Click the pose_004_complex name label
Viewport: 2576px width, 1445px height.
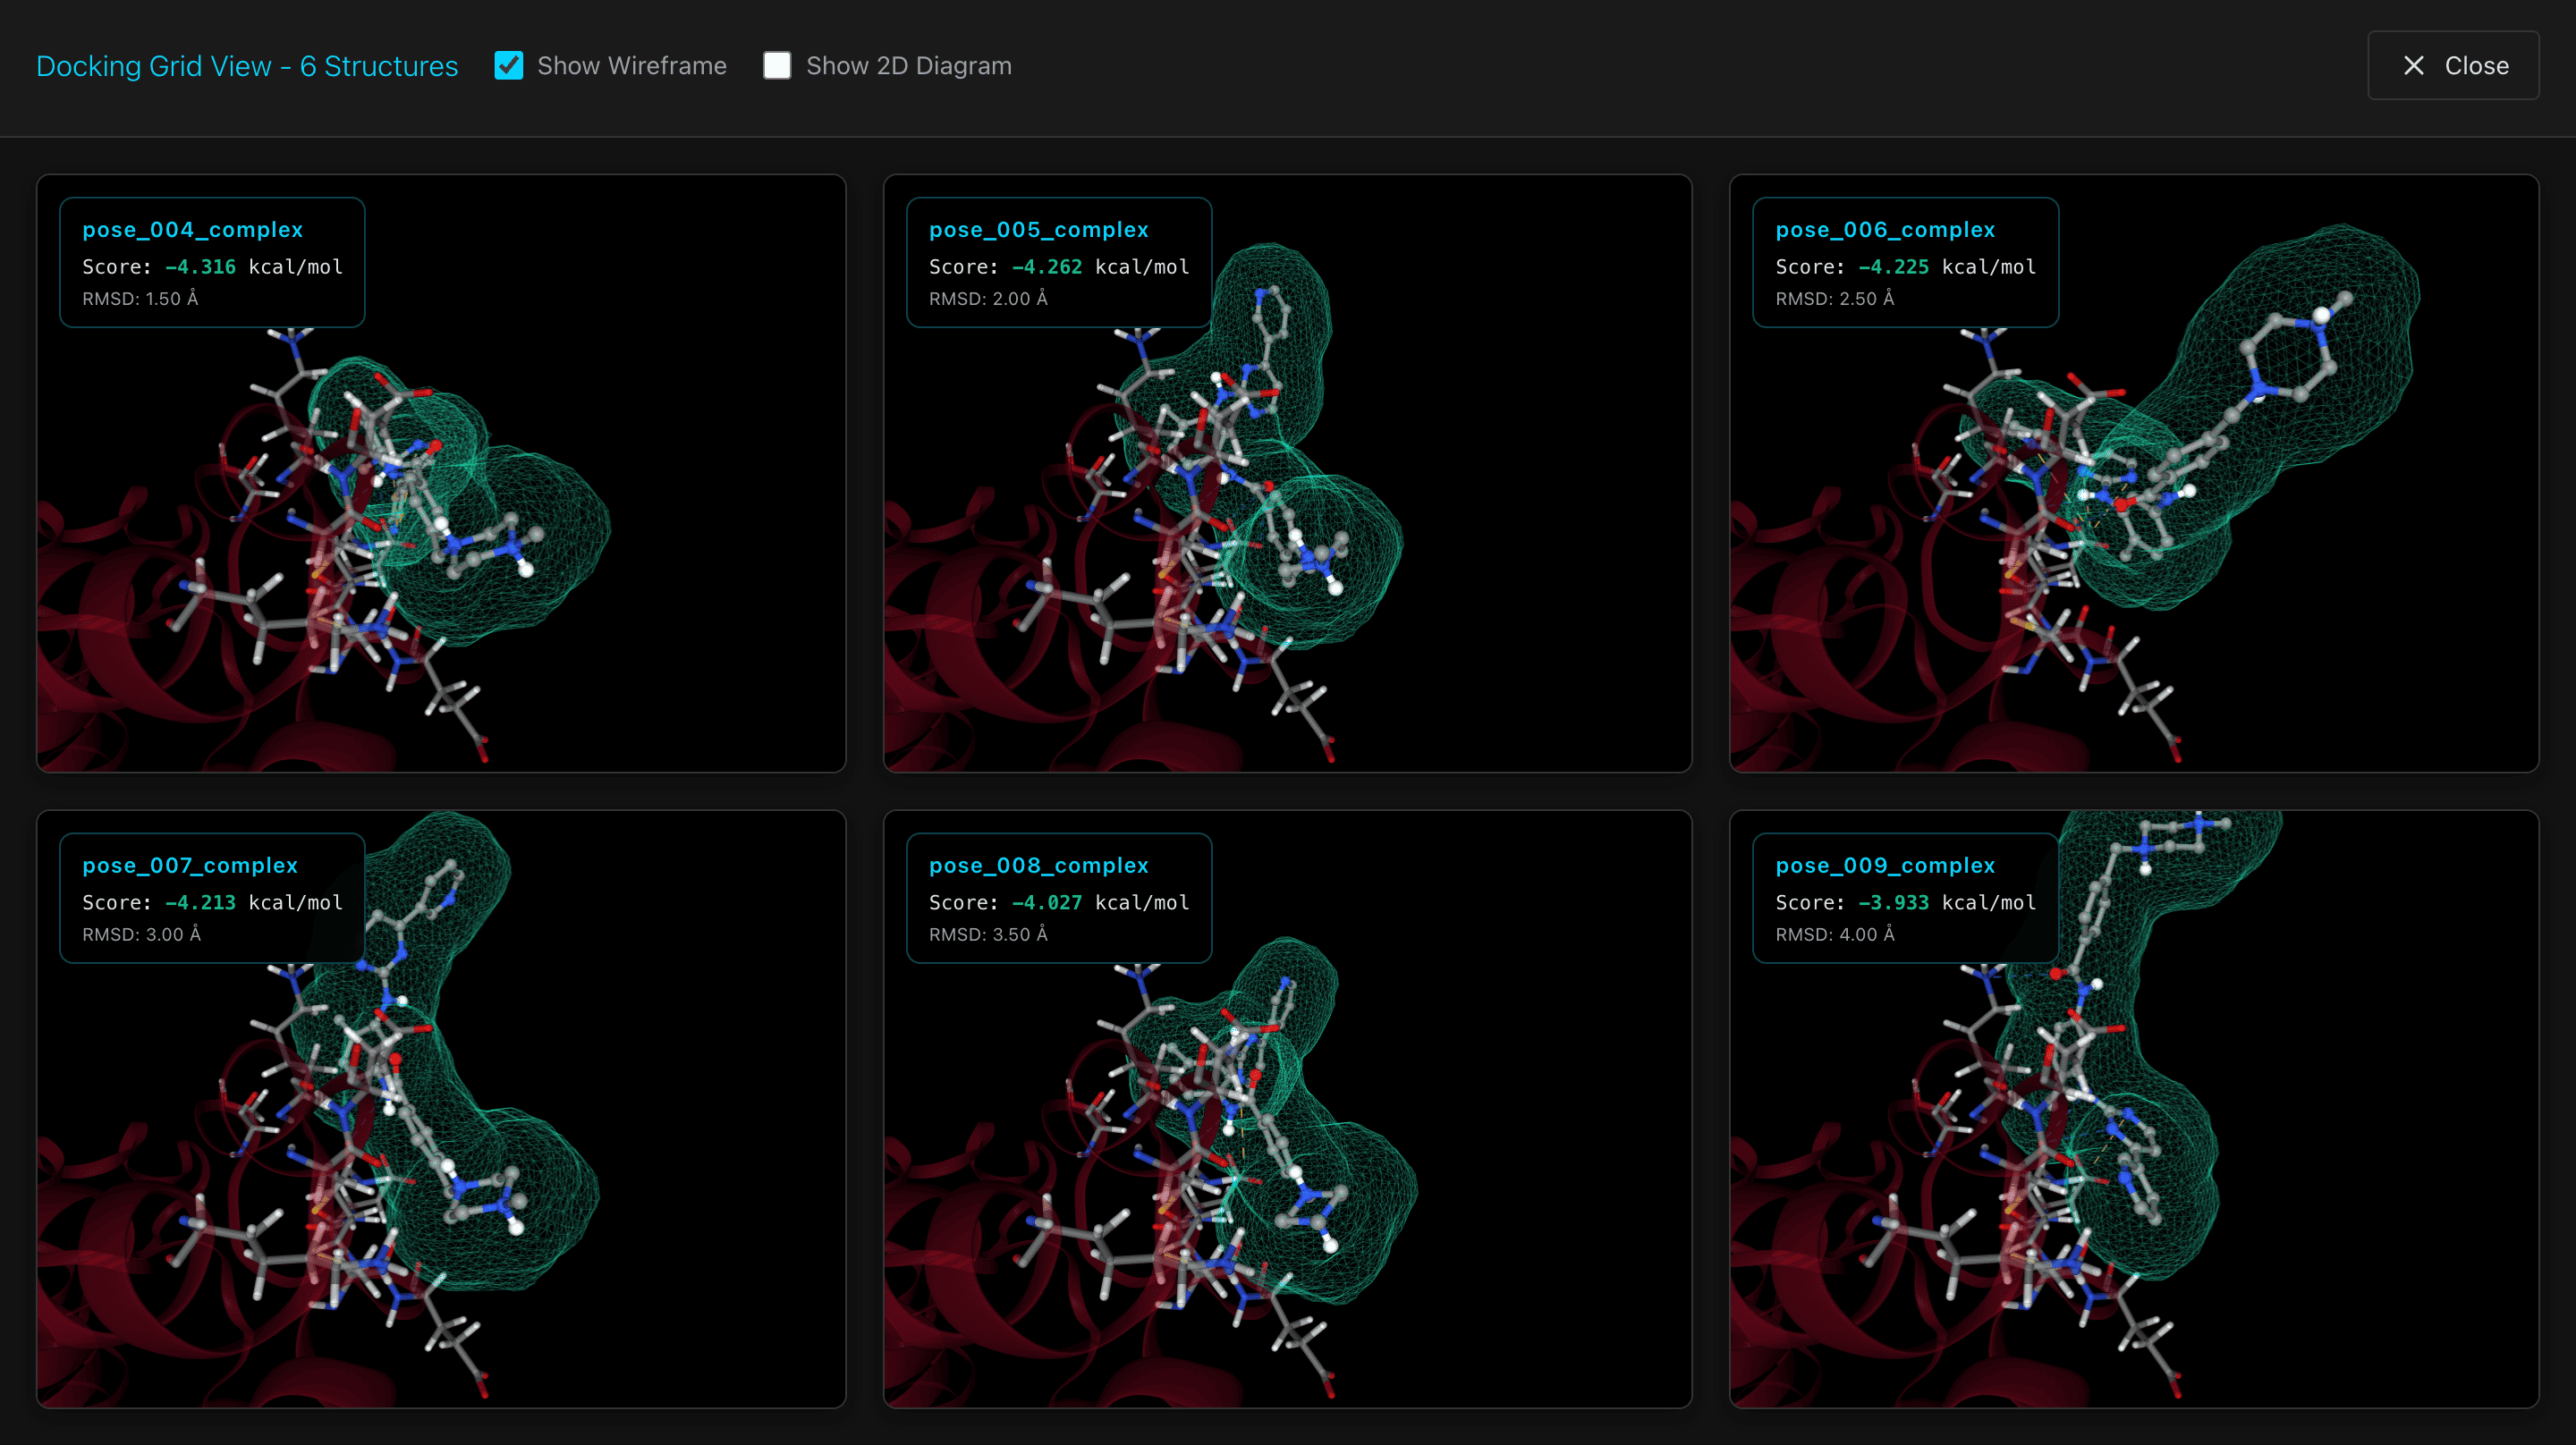[192, 230]
